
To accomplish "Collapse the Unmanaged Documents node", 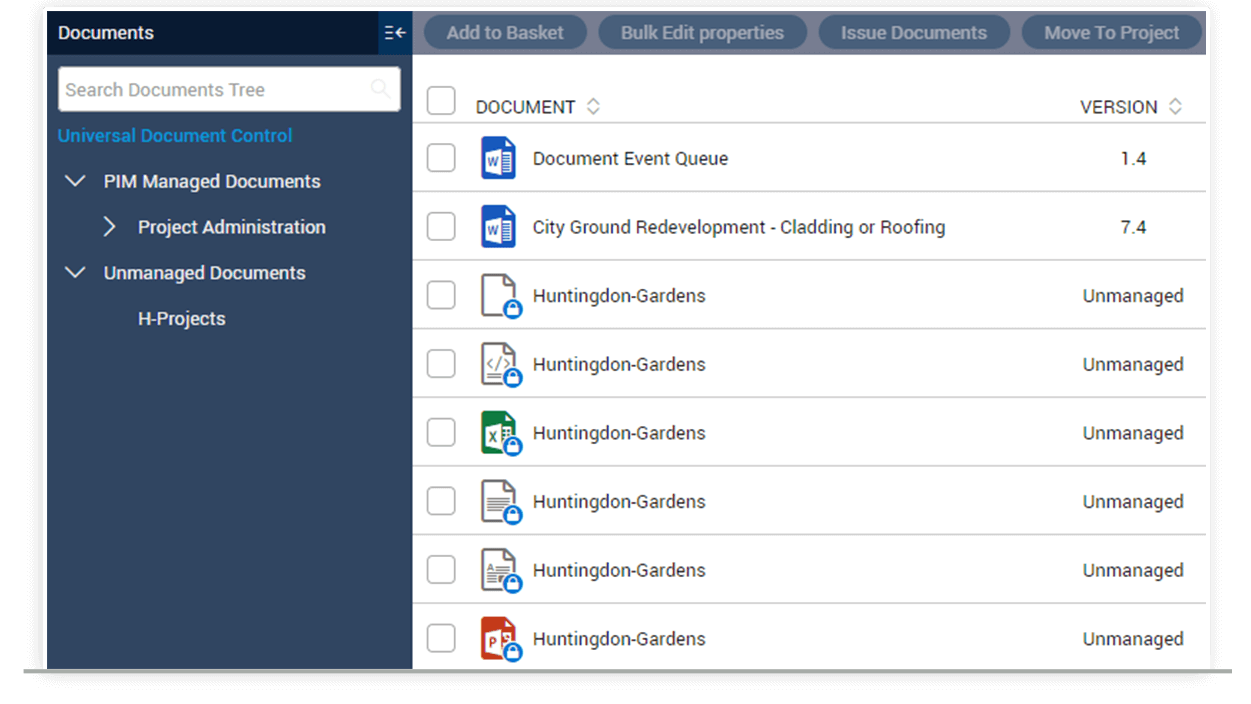I will (x=75, y=272).
